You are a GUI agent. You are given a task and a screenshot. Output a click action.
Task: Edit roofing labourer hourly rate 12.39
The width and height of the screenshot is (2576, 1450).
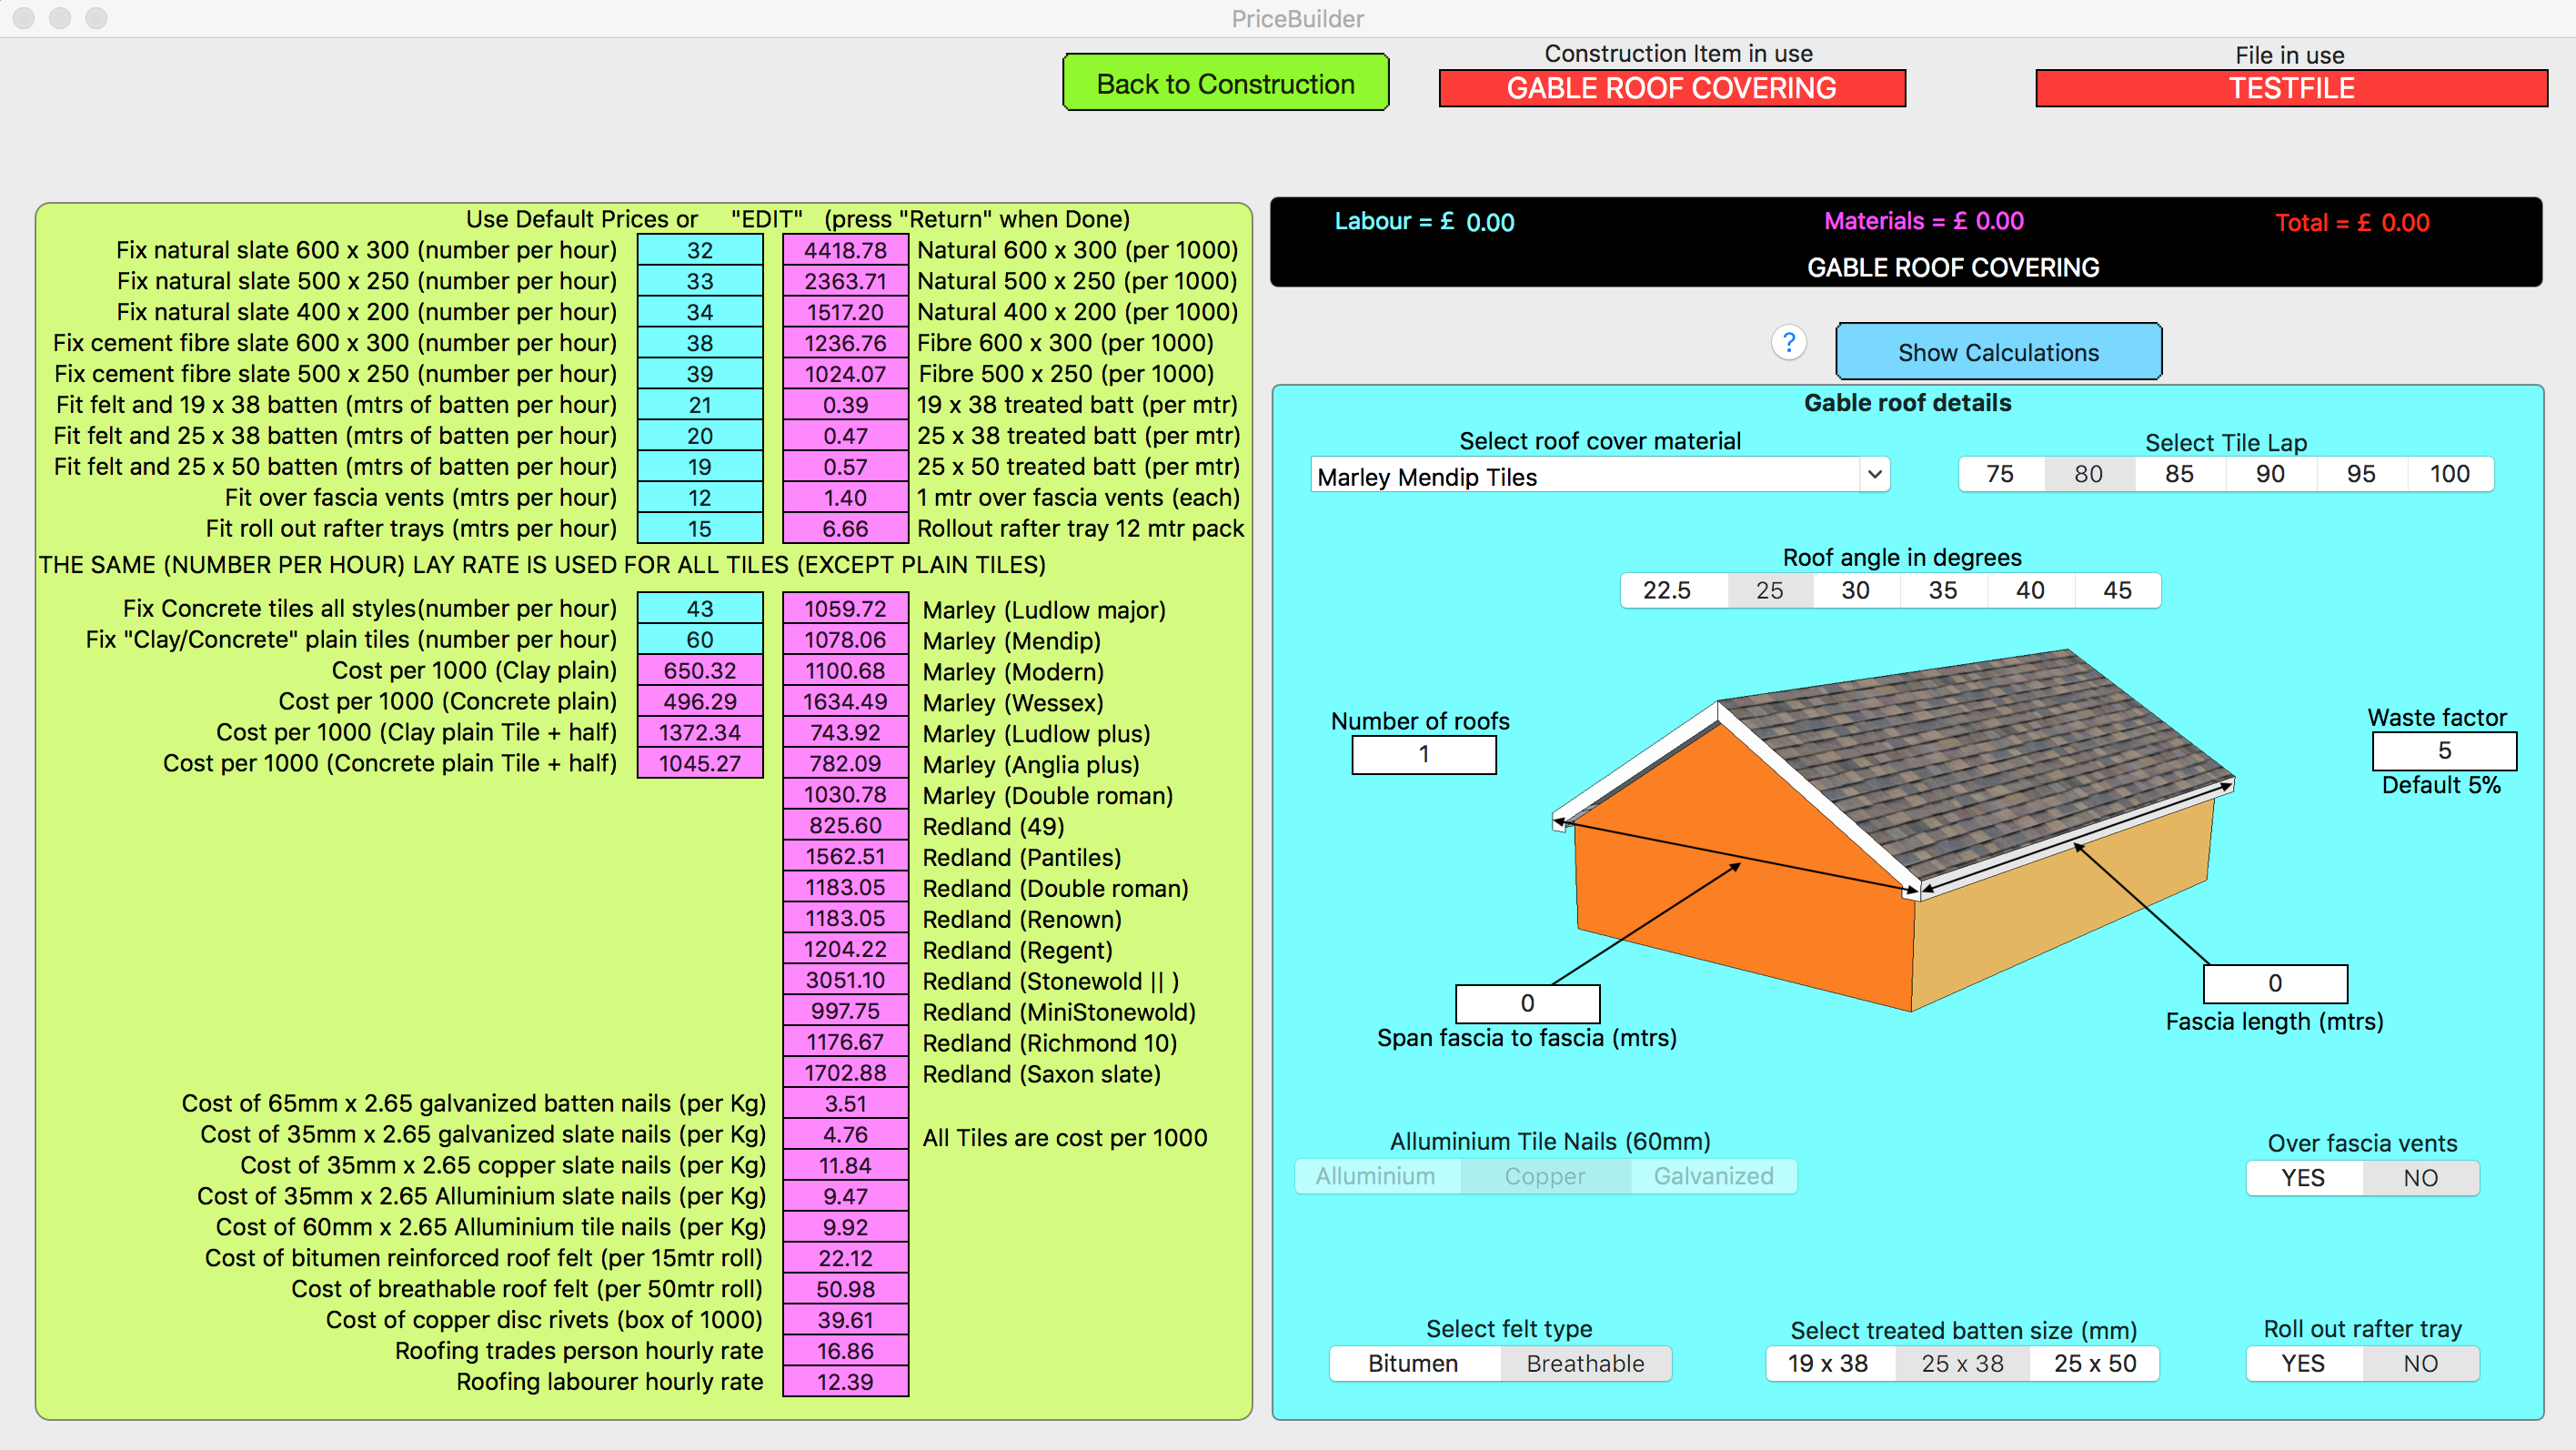[x=845, y=1383]
